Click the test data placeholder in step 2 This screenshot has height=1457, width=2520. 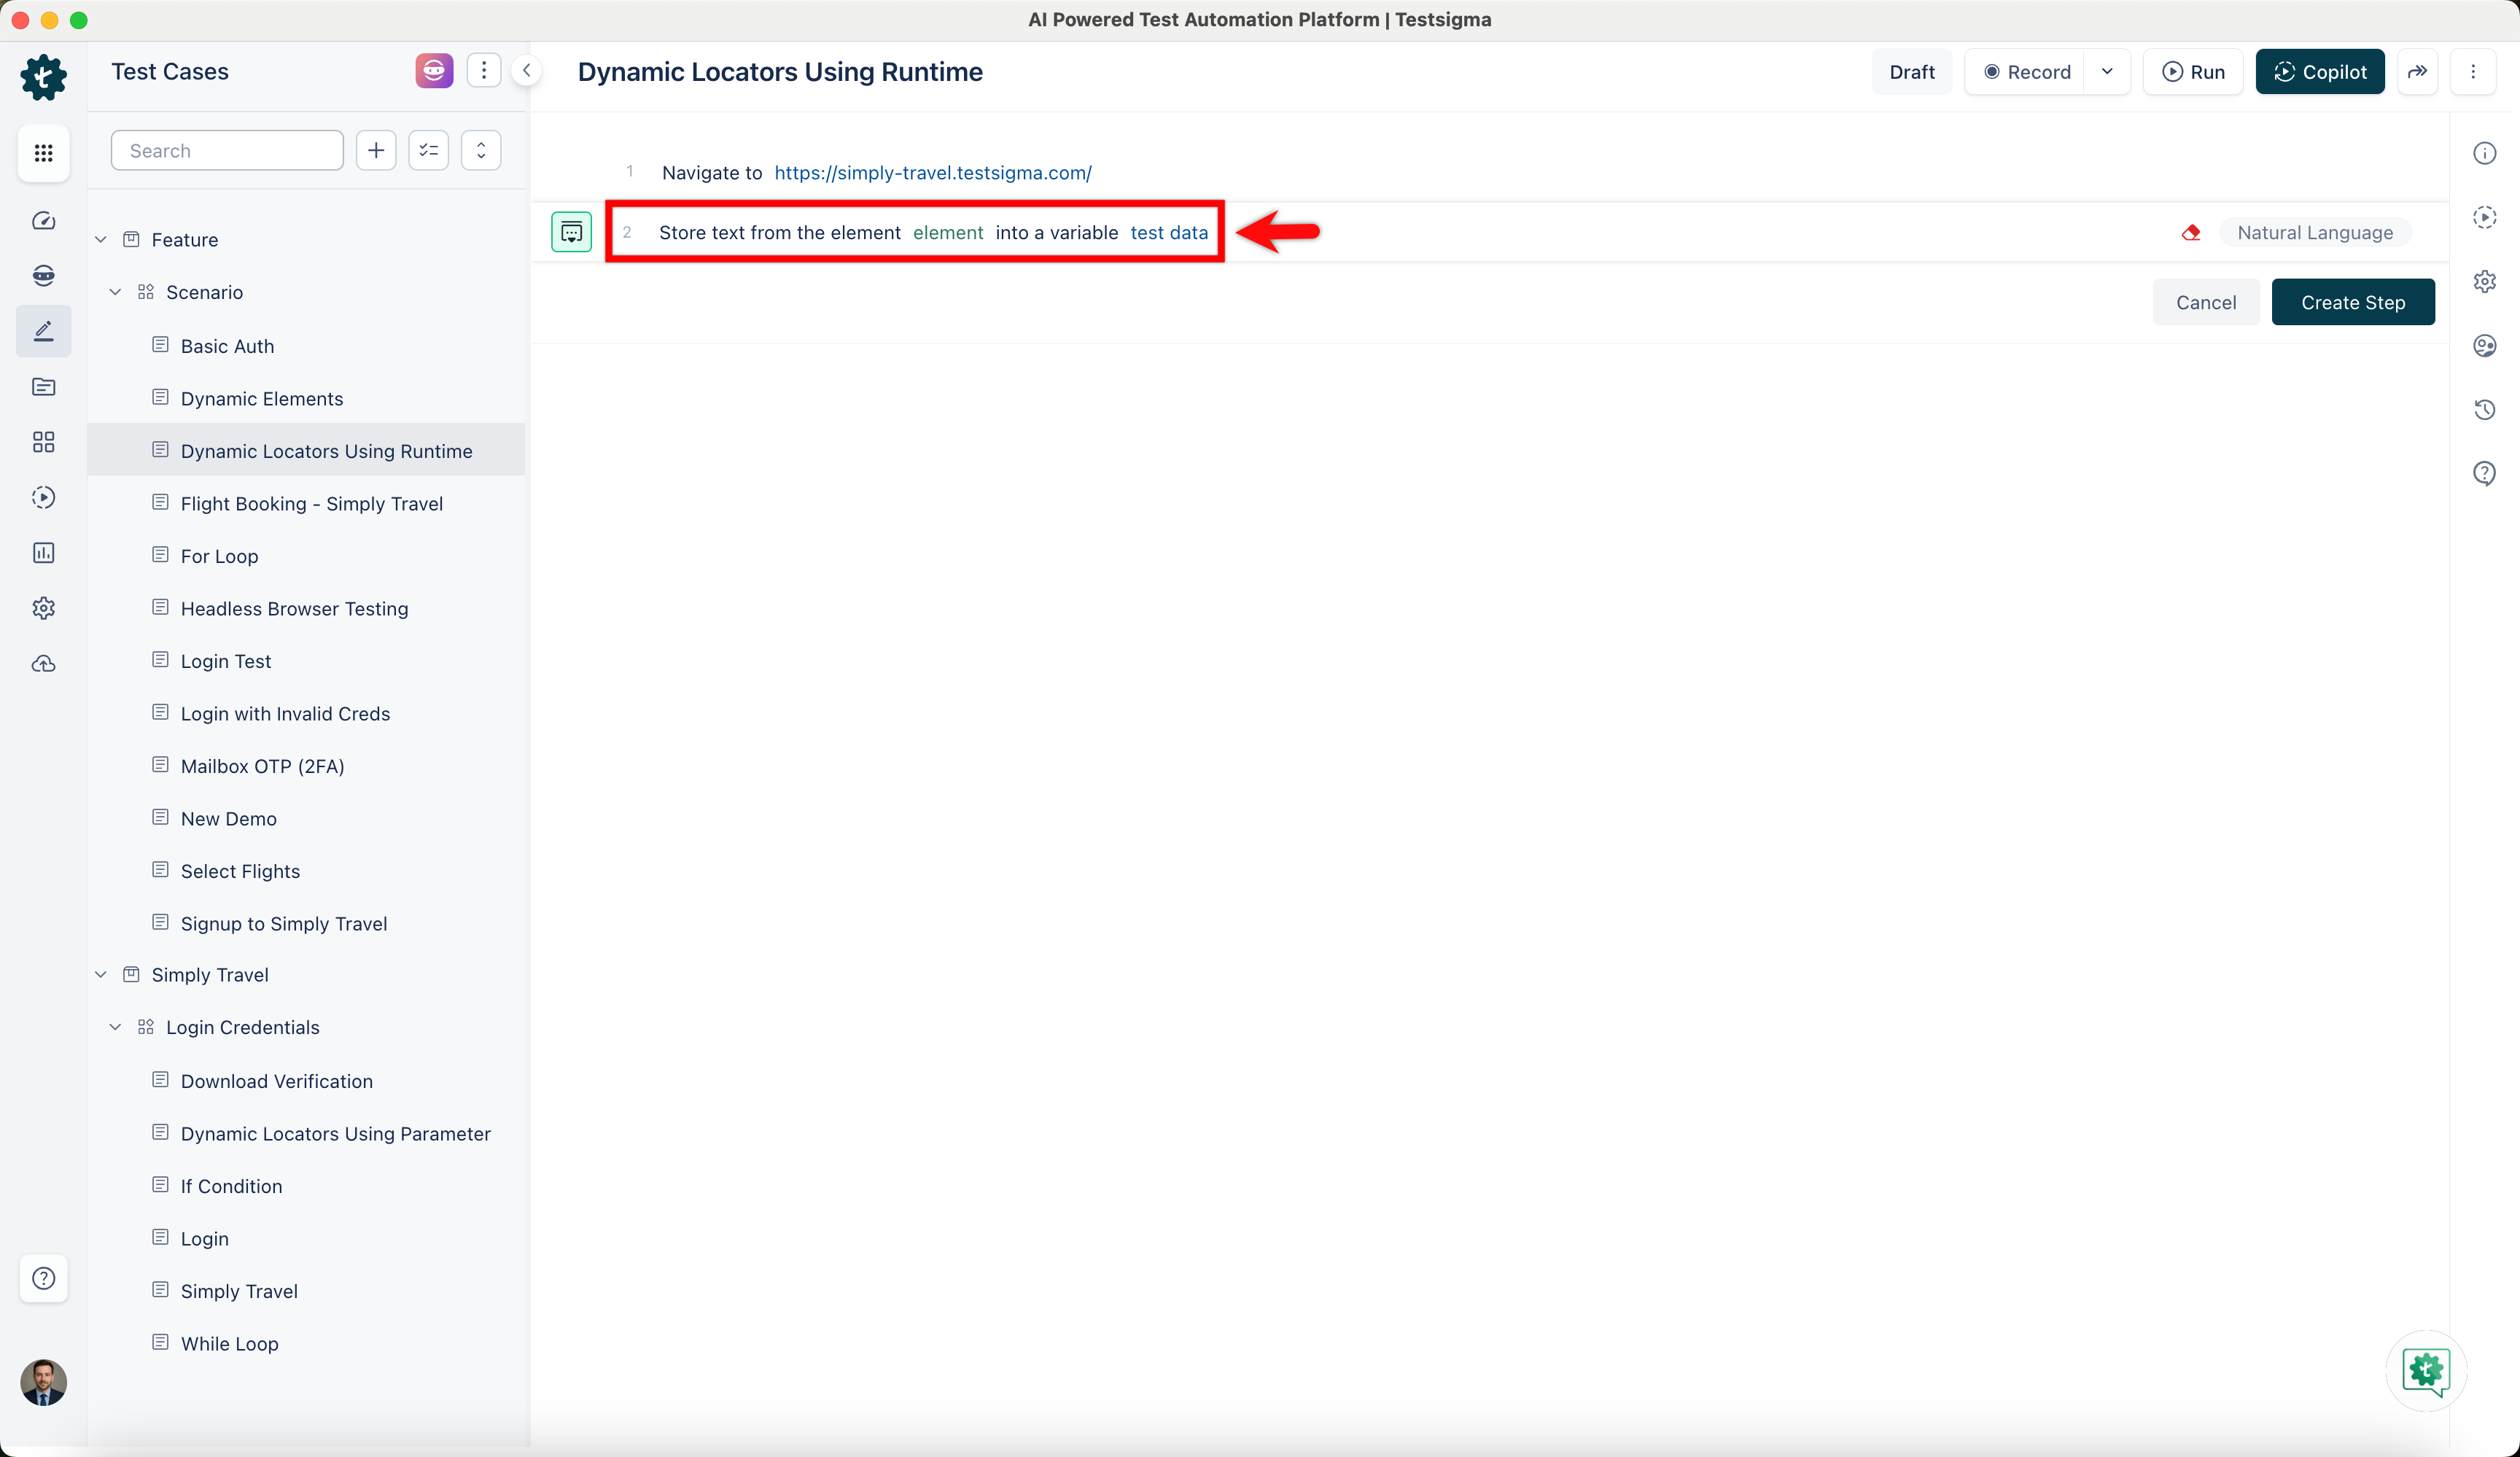click(x=1169, y=232)
